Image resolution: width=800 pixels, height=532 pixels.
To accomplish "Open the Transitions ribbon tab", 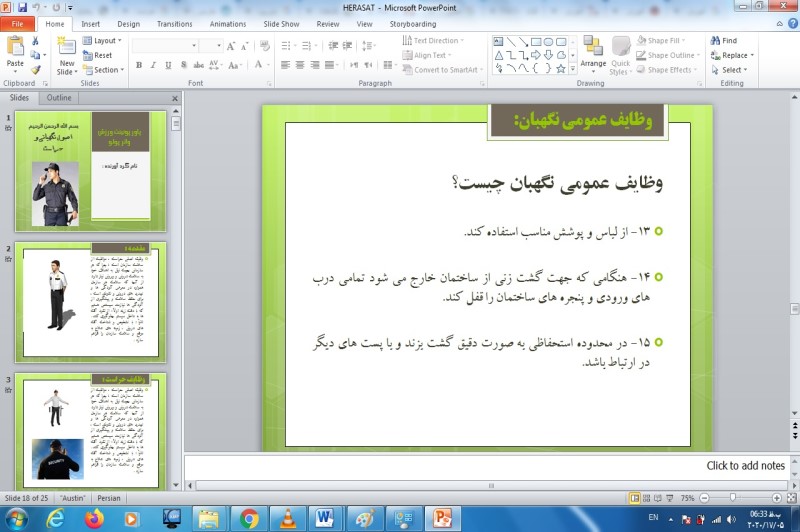I will [x=174, y=24].
